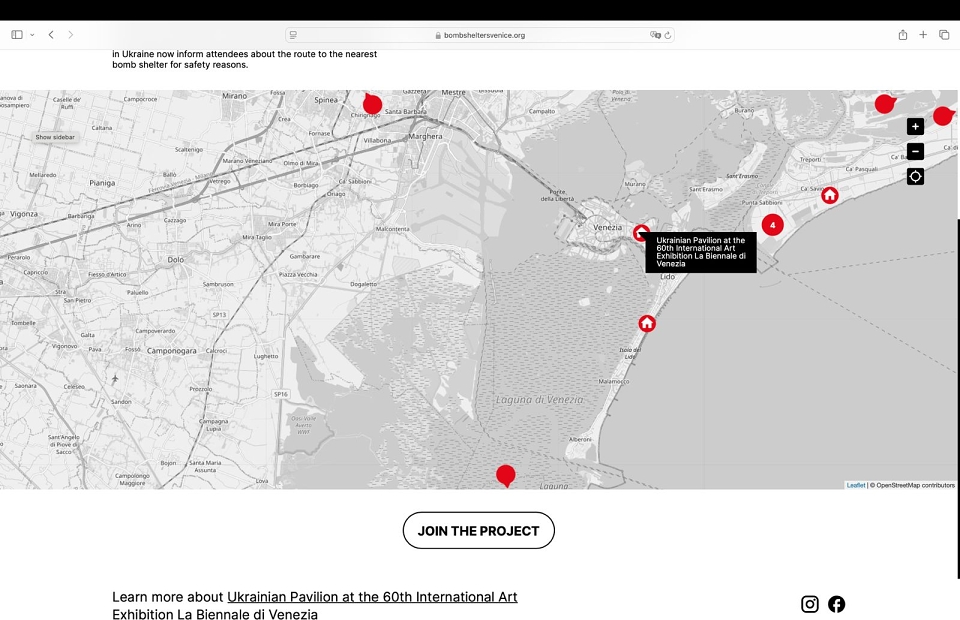The height and width of the screenshot is (620, 960).
Task: Open the Ukrainian Pavilion link
Action: pos(372,597)
